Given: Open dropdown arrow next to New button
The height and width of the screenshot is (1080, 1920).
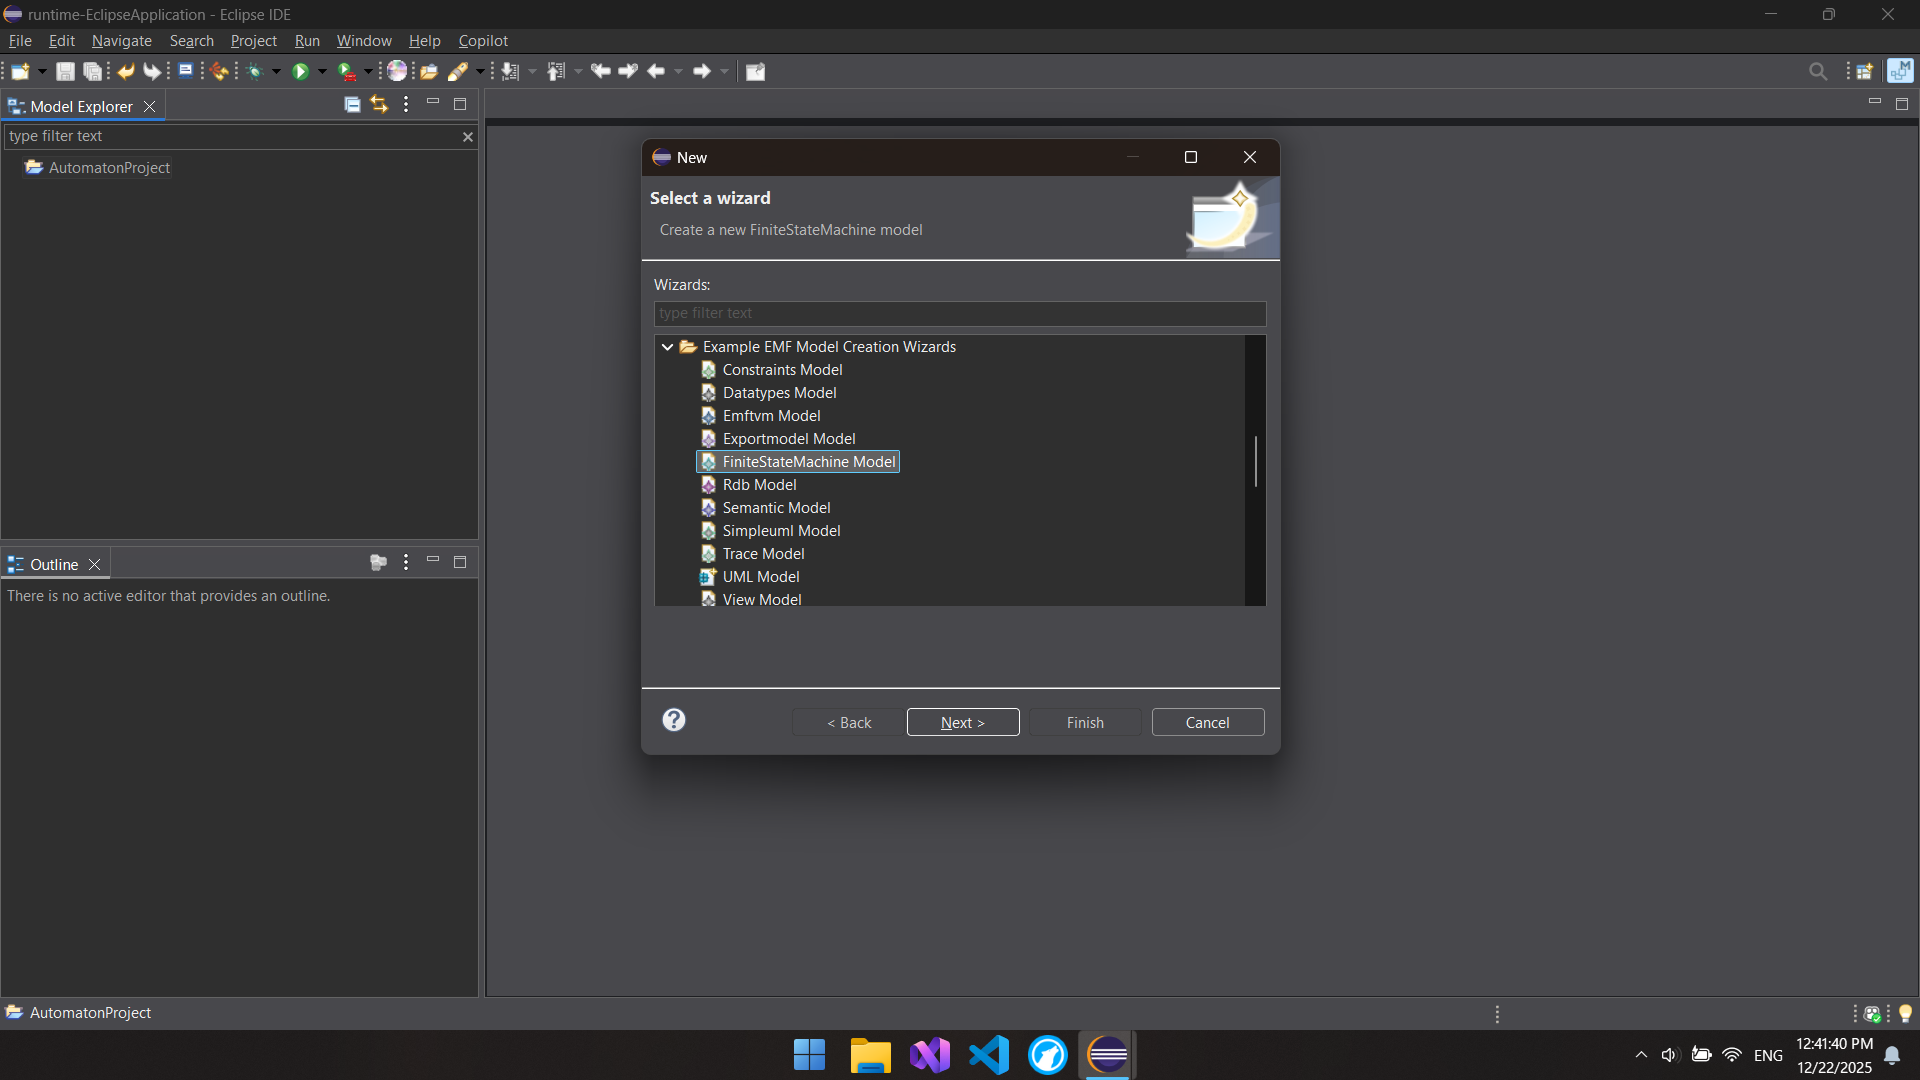Looking at the screenshot, I should (42, 71).
